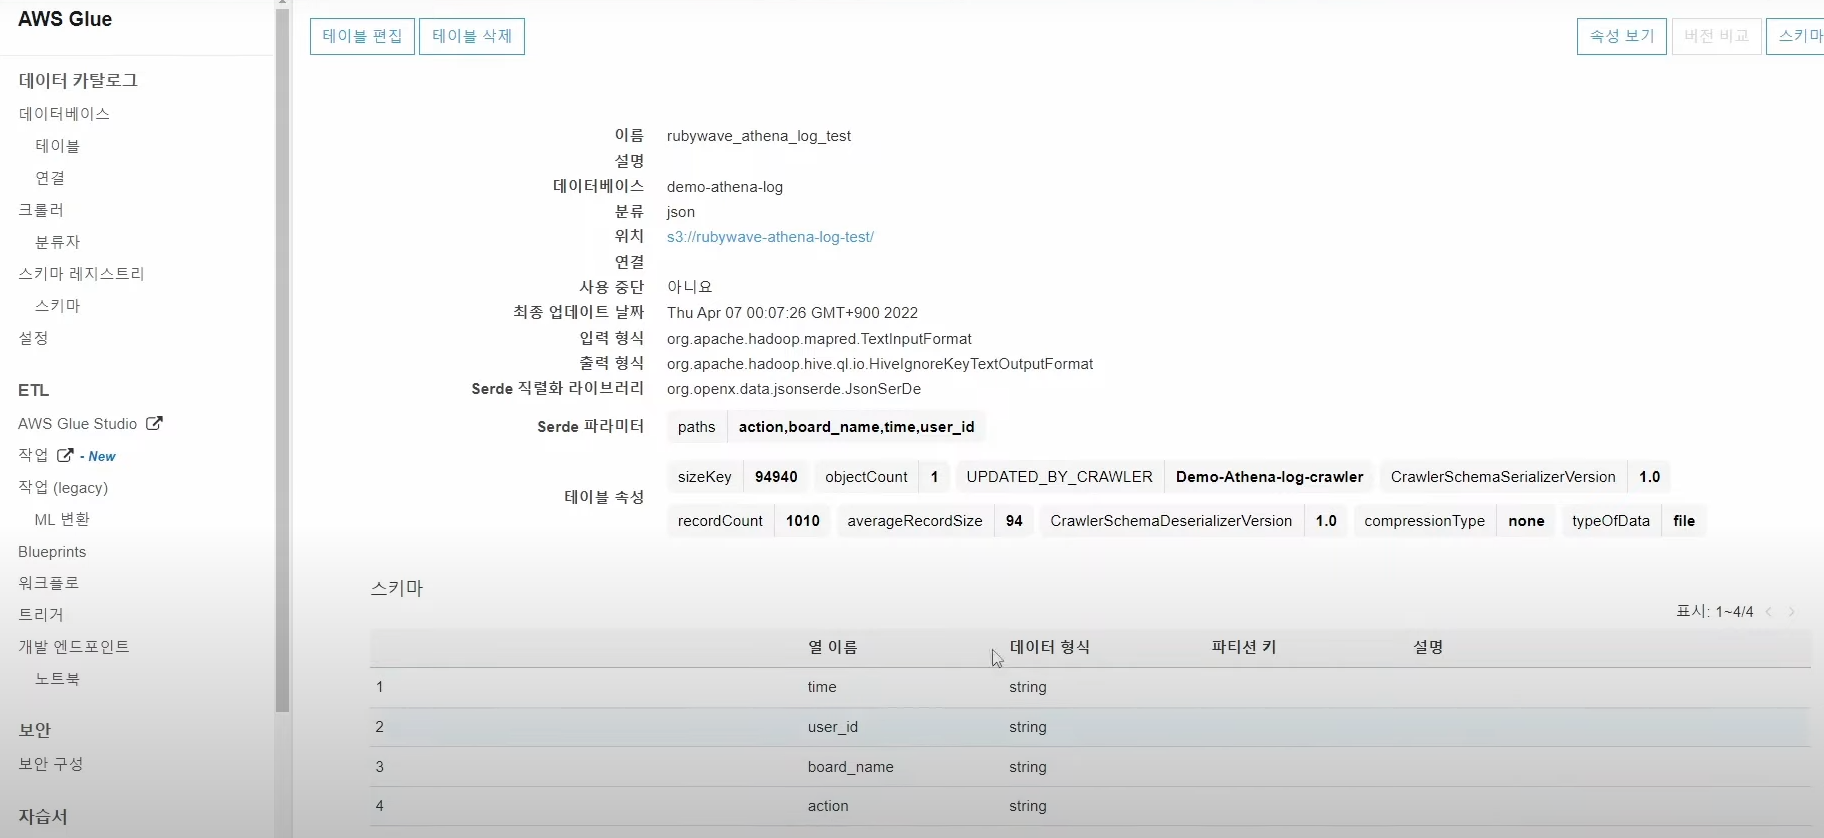Image resolution: width=1824 pixels, height=838 pixels.
Task: Select the action column row
Action: (1090, 806)
